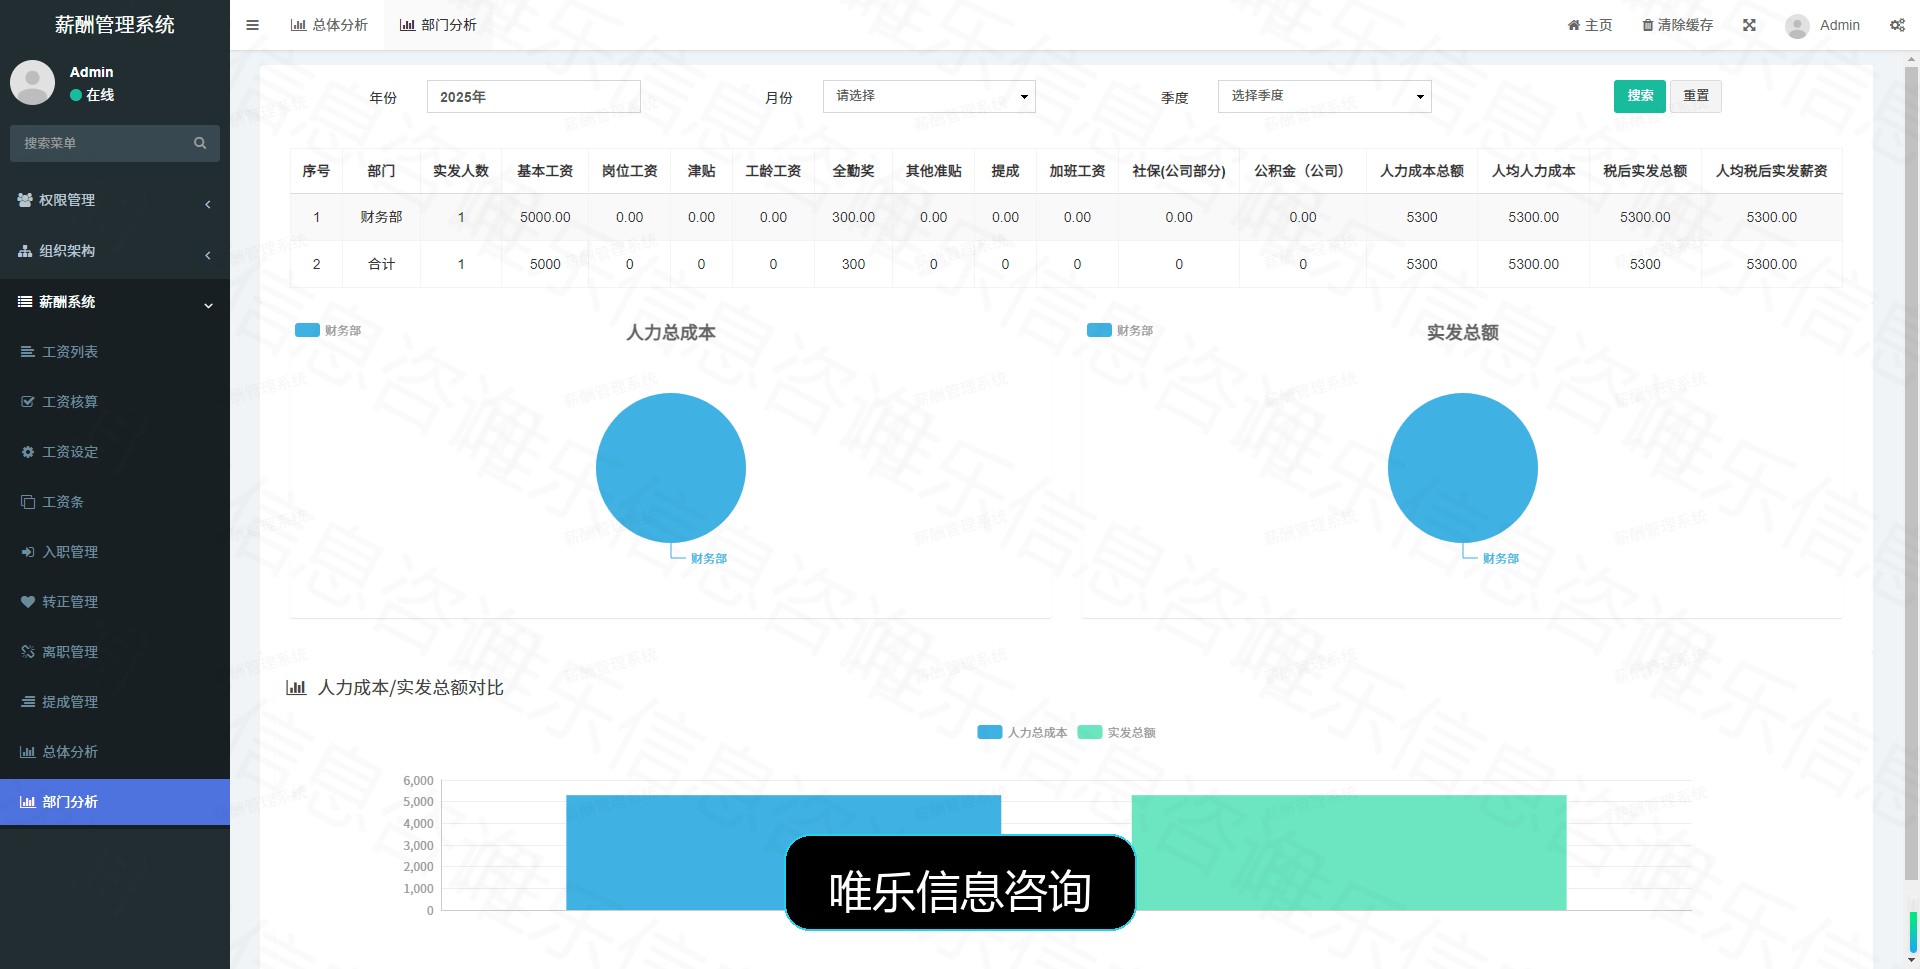This screenshot has width=1920, height=969.
Task: Click the 工资核算 check icon
Action: coord(28,402)
